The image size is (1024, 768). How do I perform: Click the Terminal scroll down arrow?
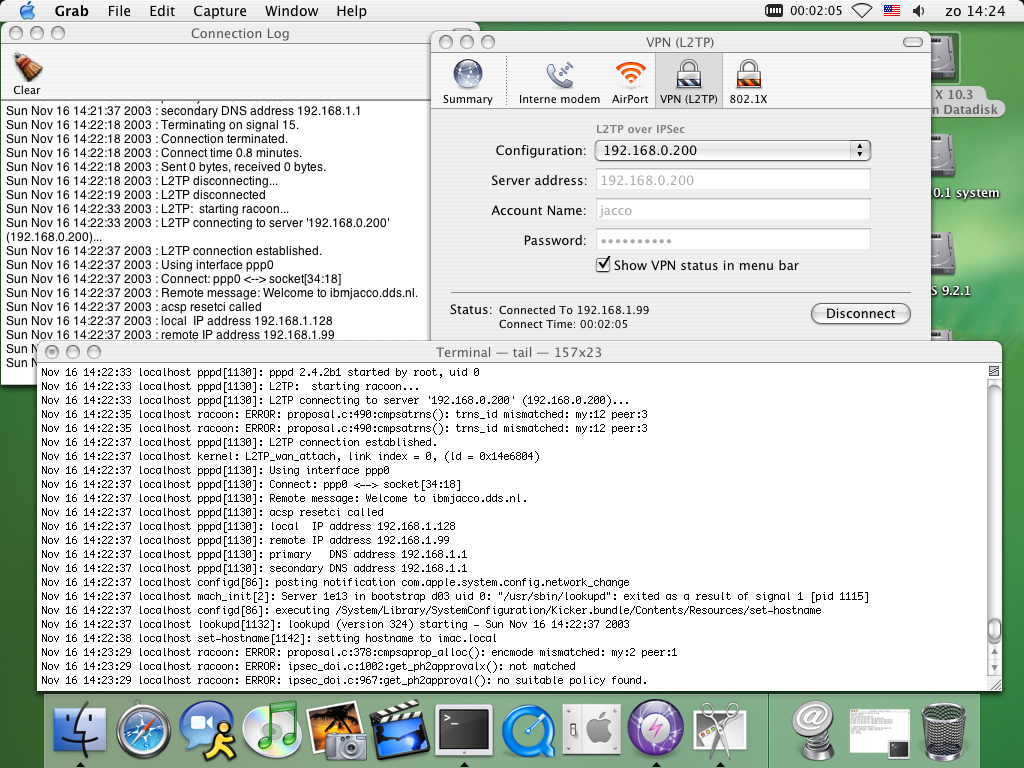click(x=994, y=667)
